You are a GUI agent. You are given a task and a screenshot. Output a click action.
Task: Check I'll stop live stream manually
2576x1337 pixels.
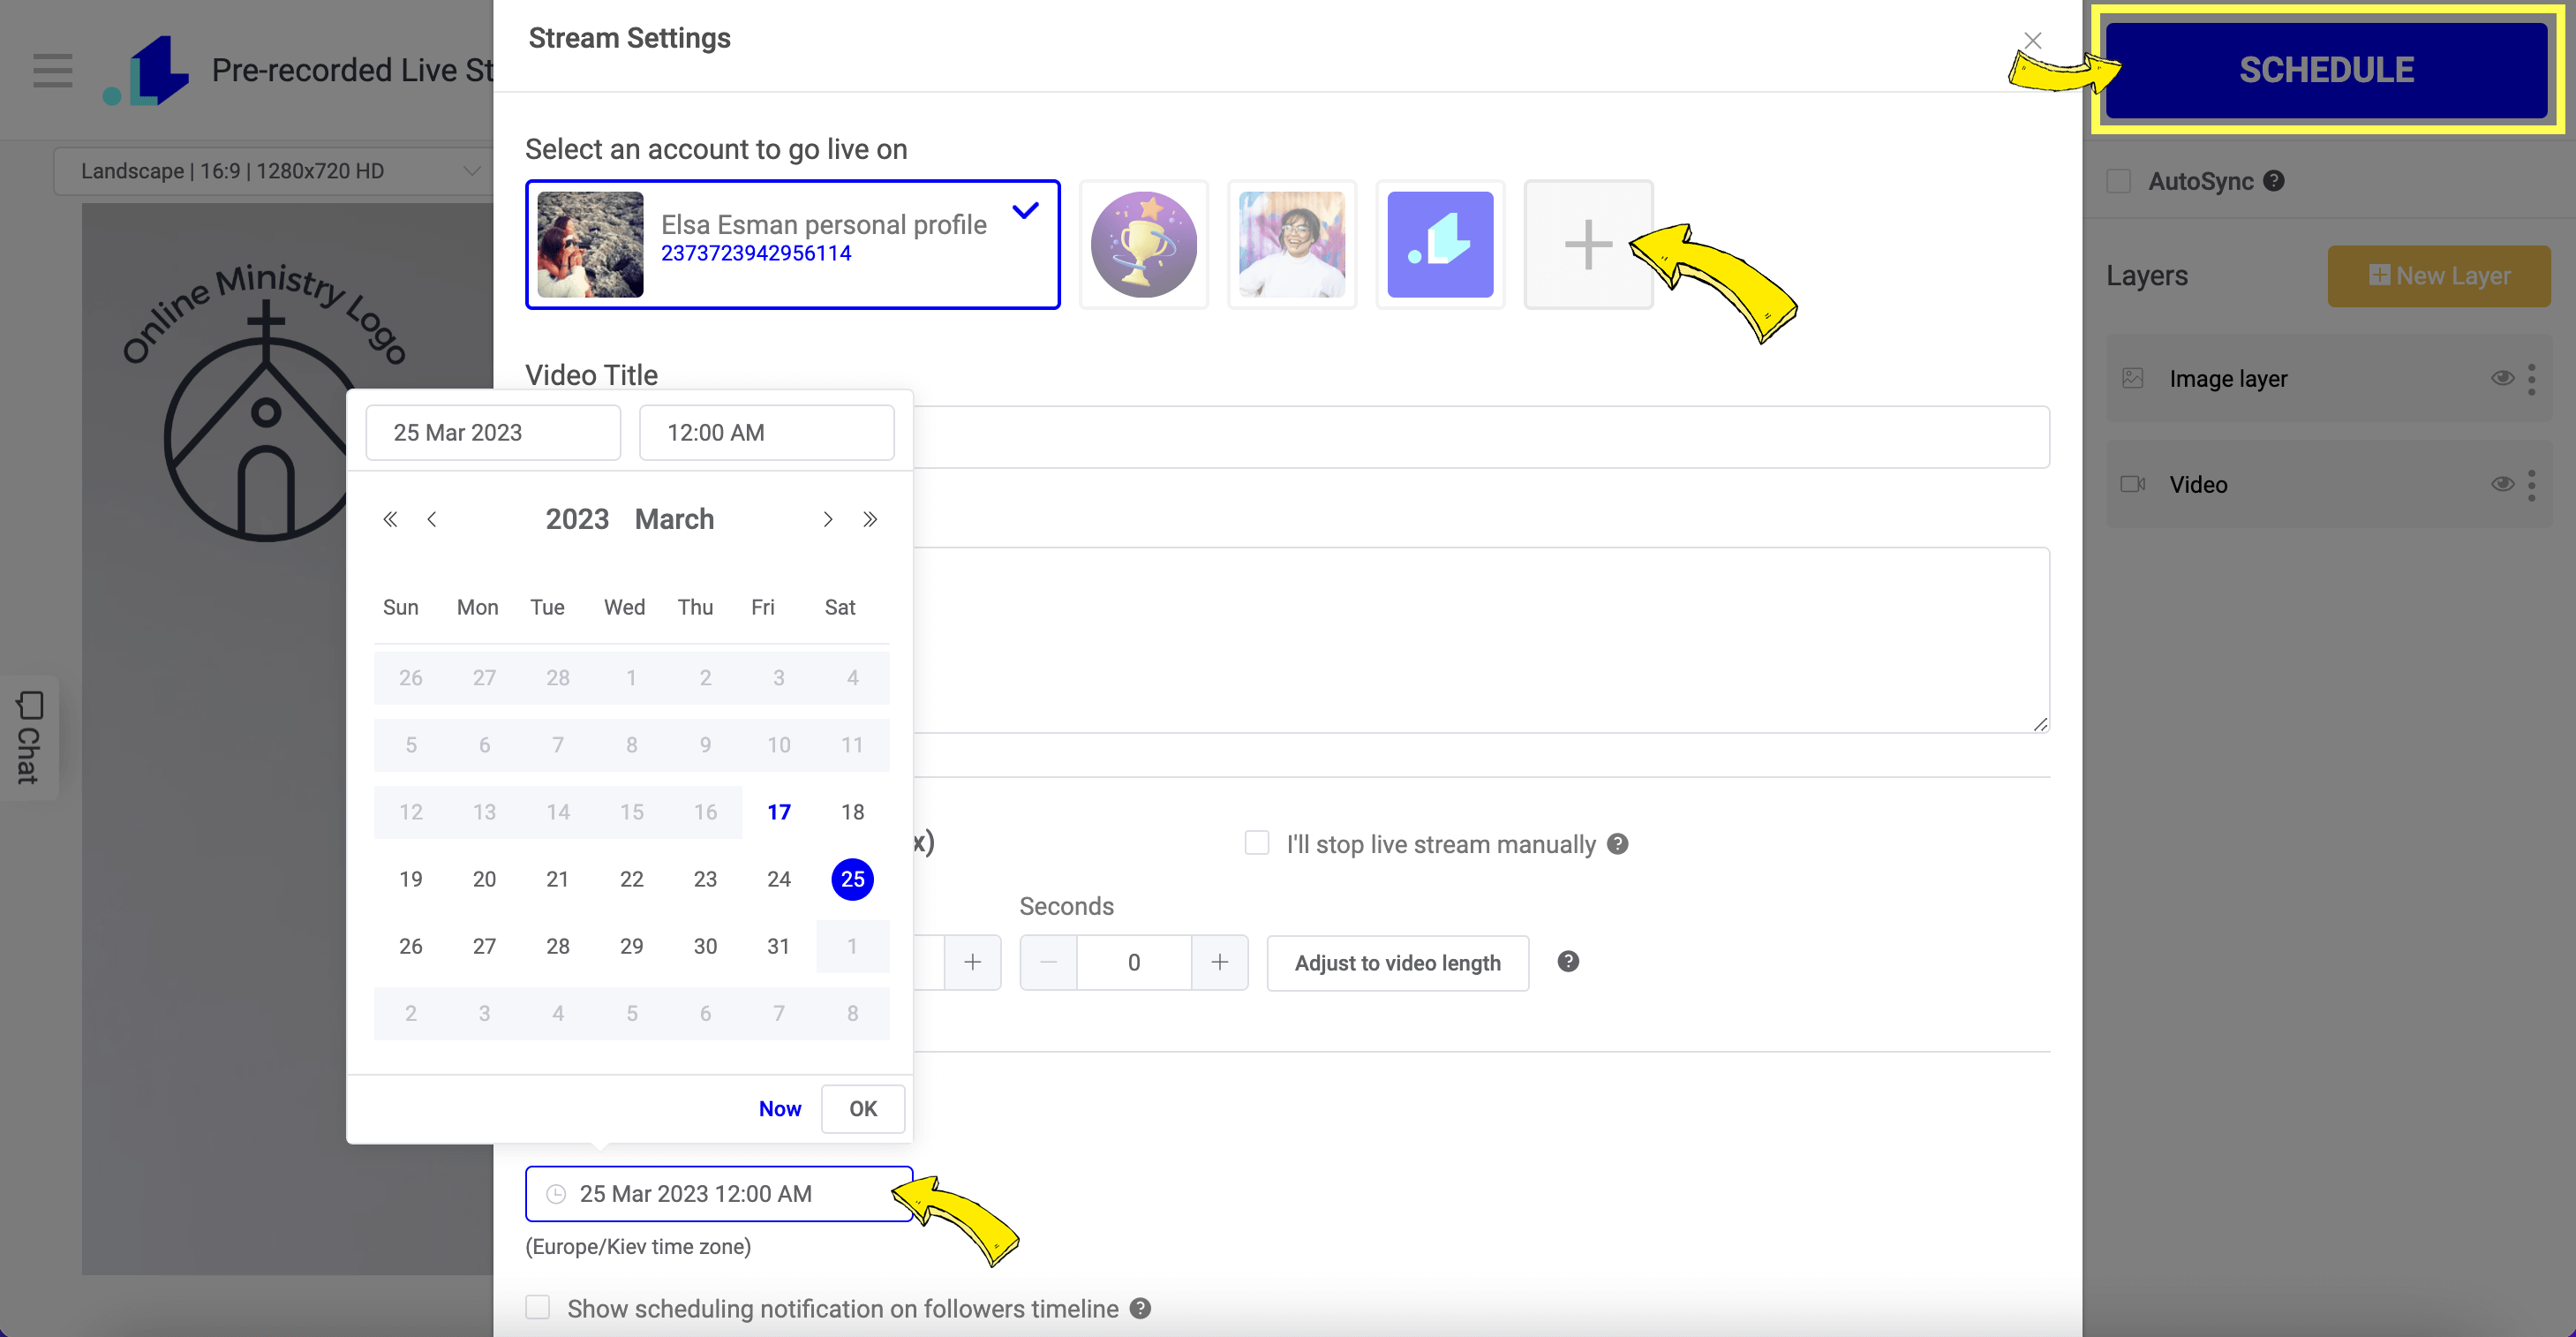1256,843
